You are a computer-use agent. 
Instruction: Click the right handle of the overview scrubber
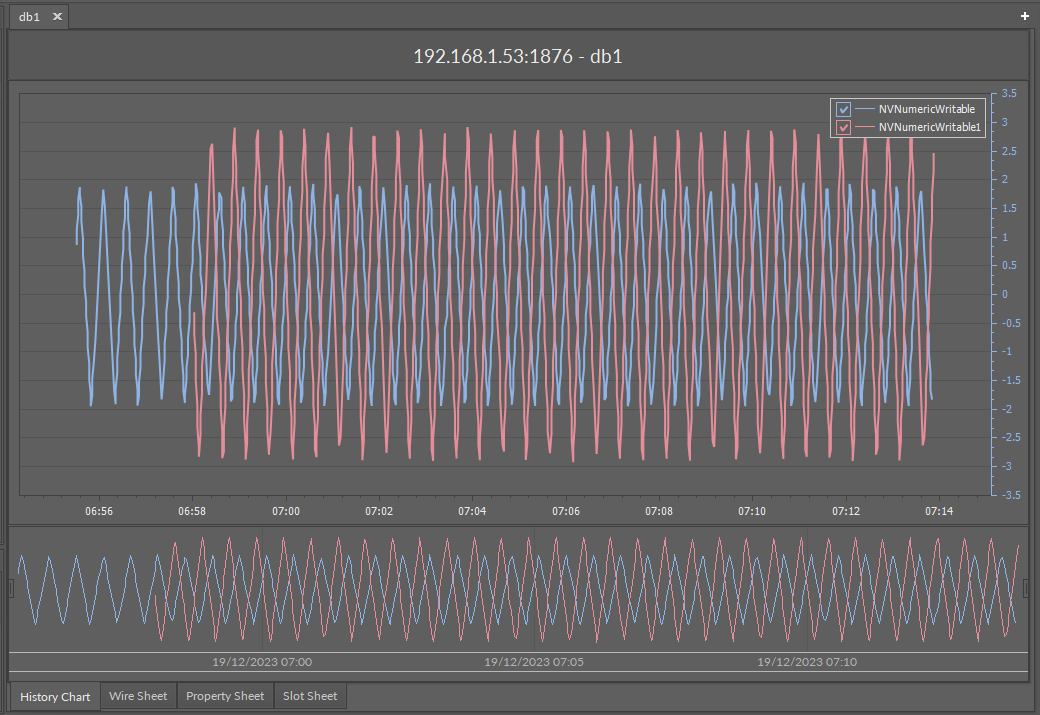[x=1029, y=586]
